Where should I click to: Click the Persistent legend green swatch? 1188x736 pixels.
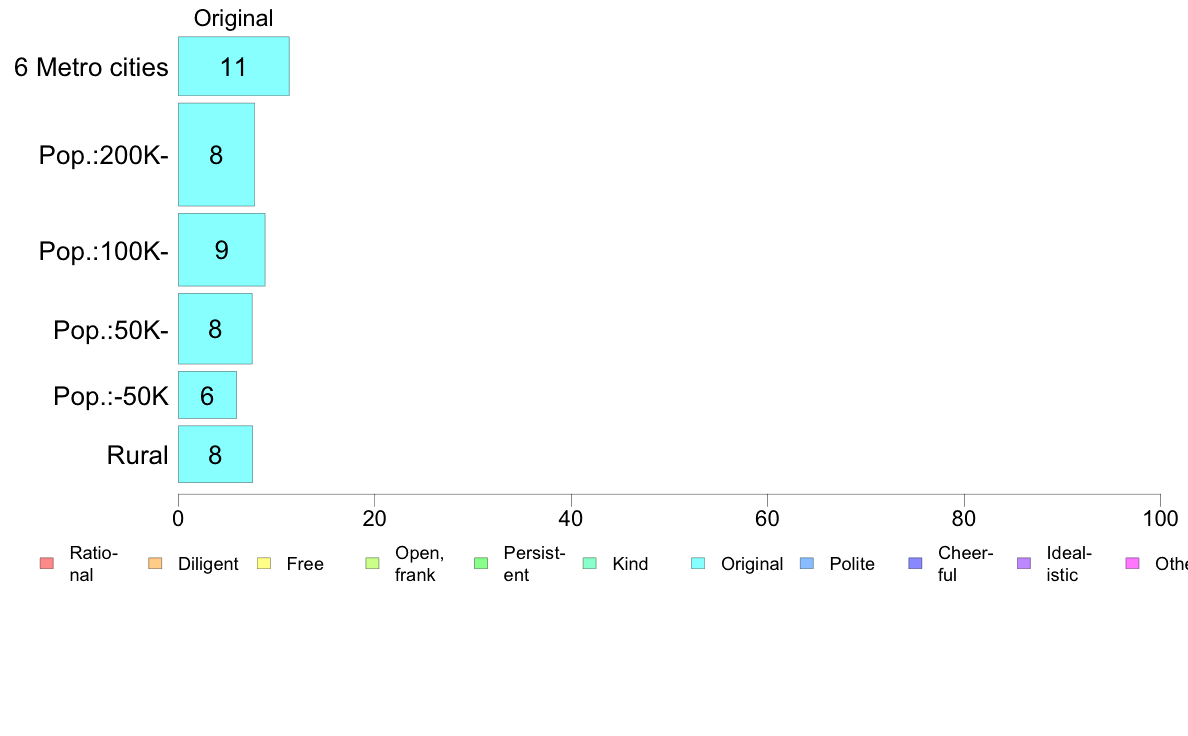tap(481, 564)
